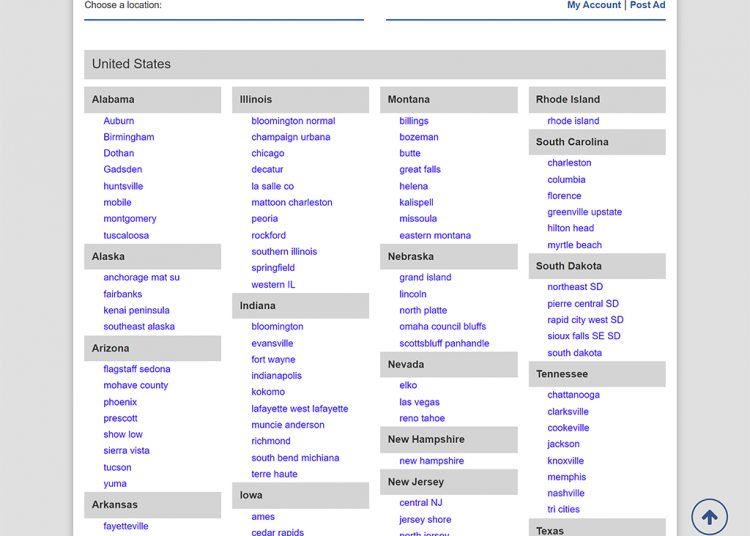Screen dimensions: 750x536
Task: Open montgomery under Alabama
Action: (x=130, y=219)
